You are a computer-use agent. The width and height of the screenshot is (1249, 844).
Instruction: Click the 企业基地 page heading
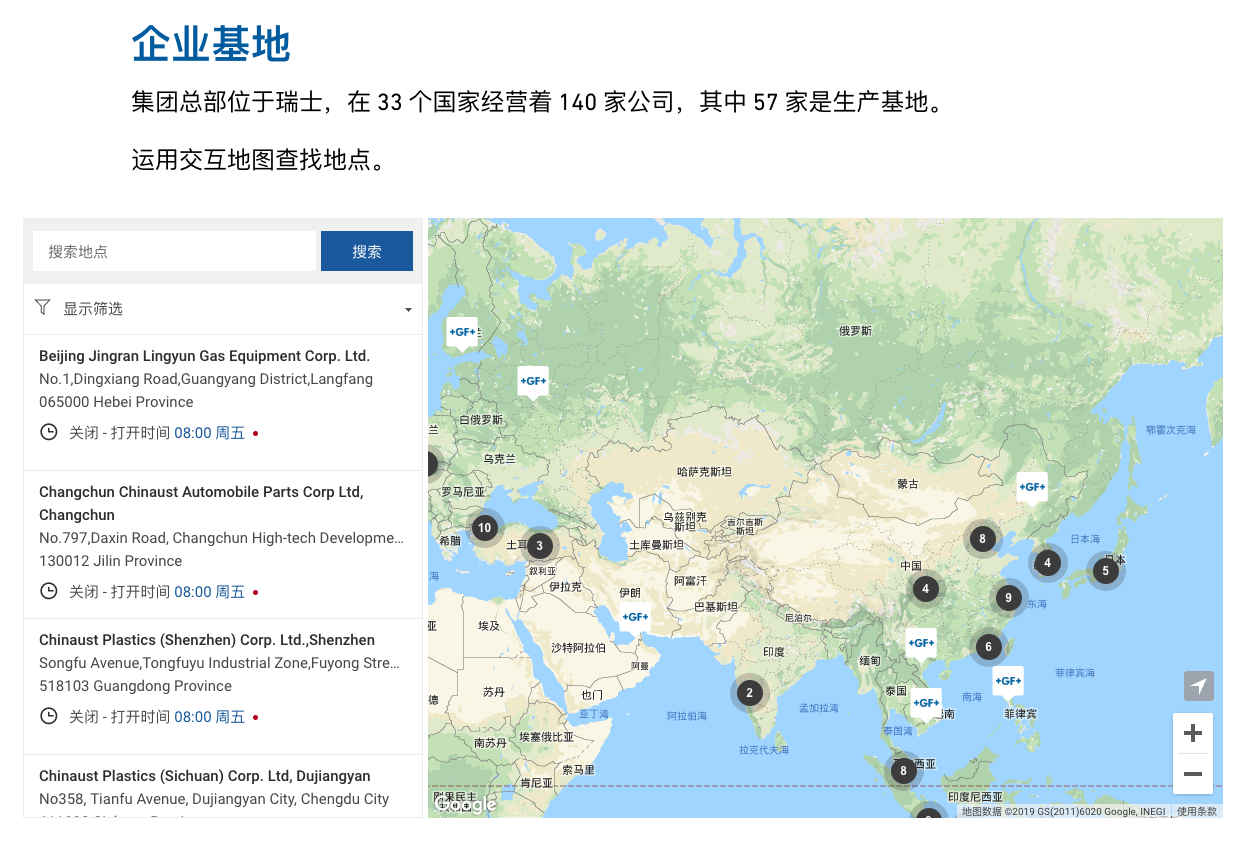pos(211,44)
